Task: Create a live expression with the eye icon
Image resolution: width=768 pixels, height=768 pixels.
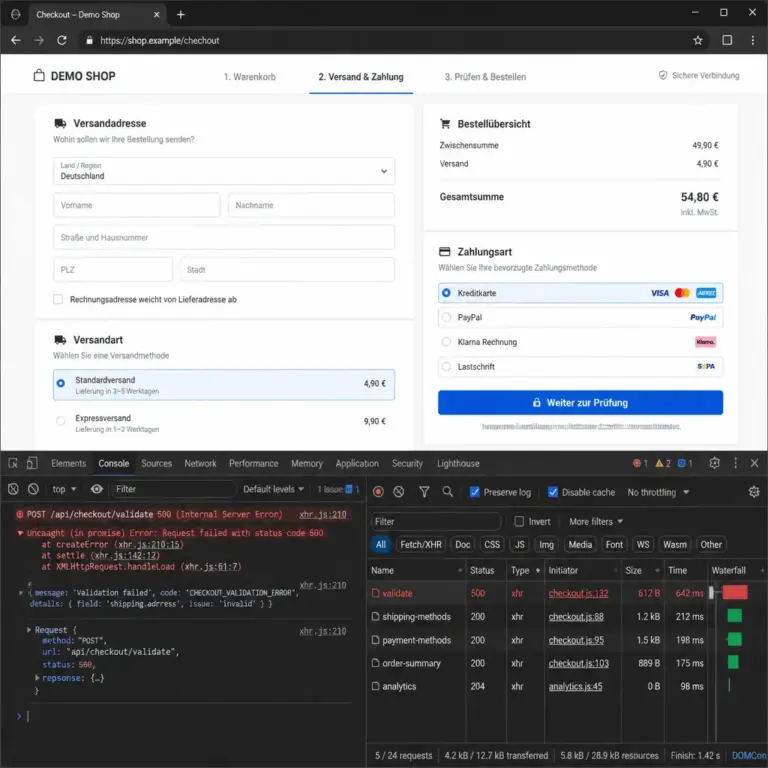Action: (x=96, y=489)
